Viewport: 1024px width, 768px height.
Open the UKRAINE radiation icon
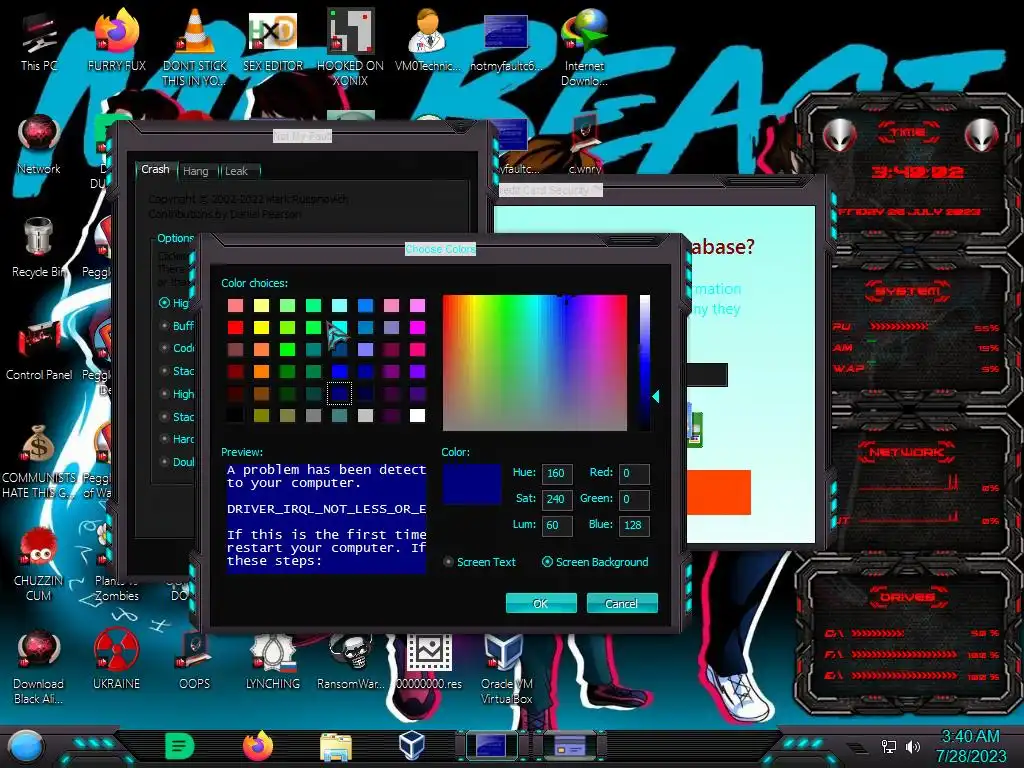(x=117, y=658)
